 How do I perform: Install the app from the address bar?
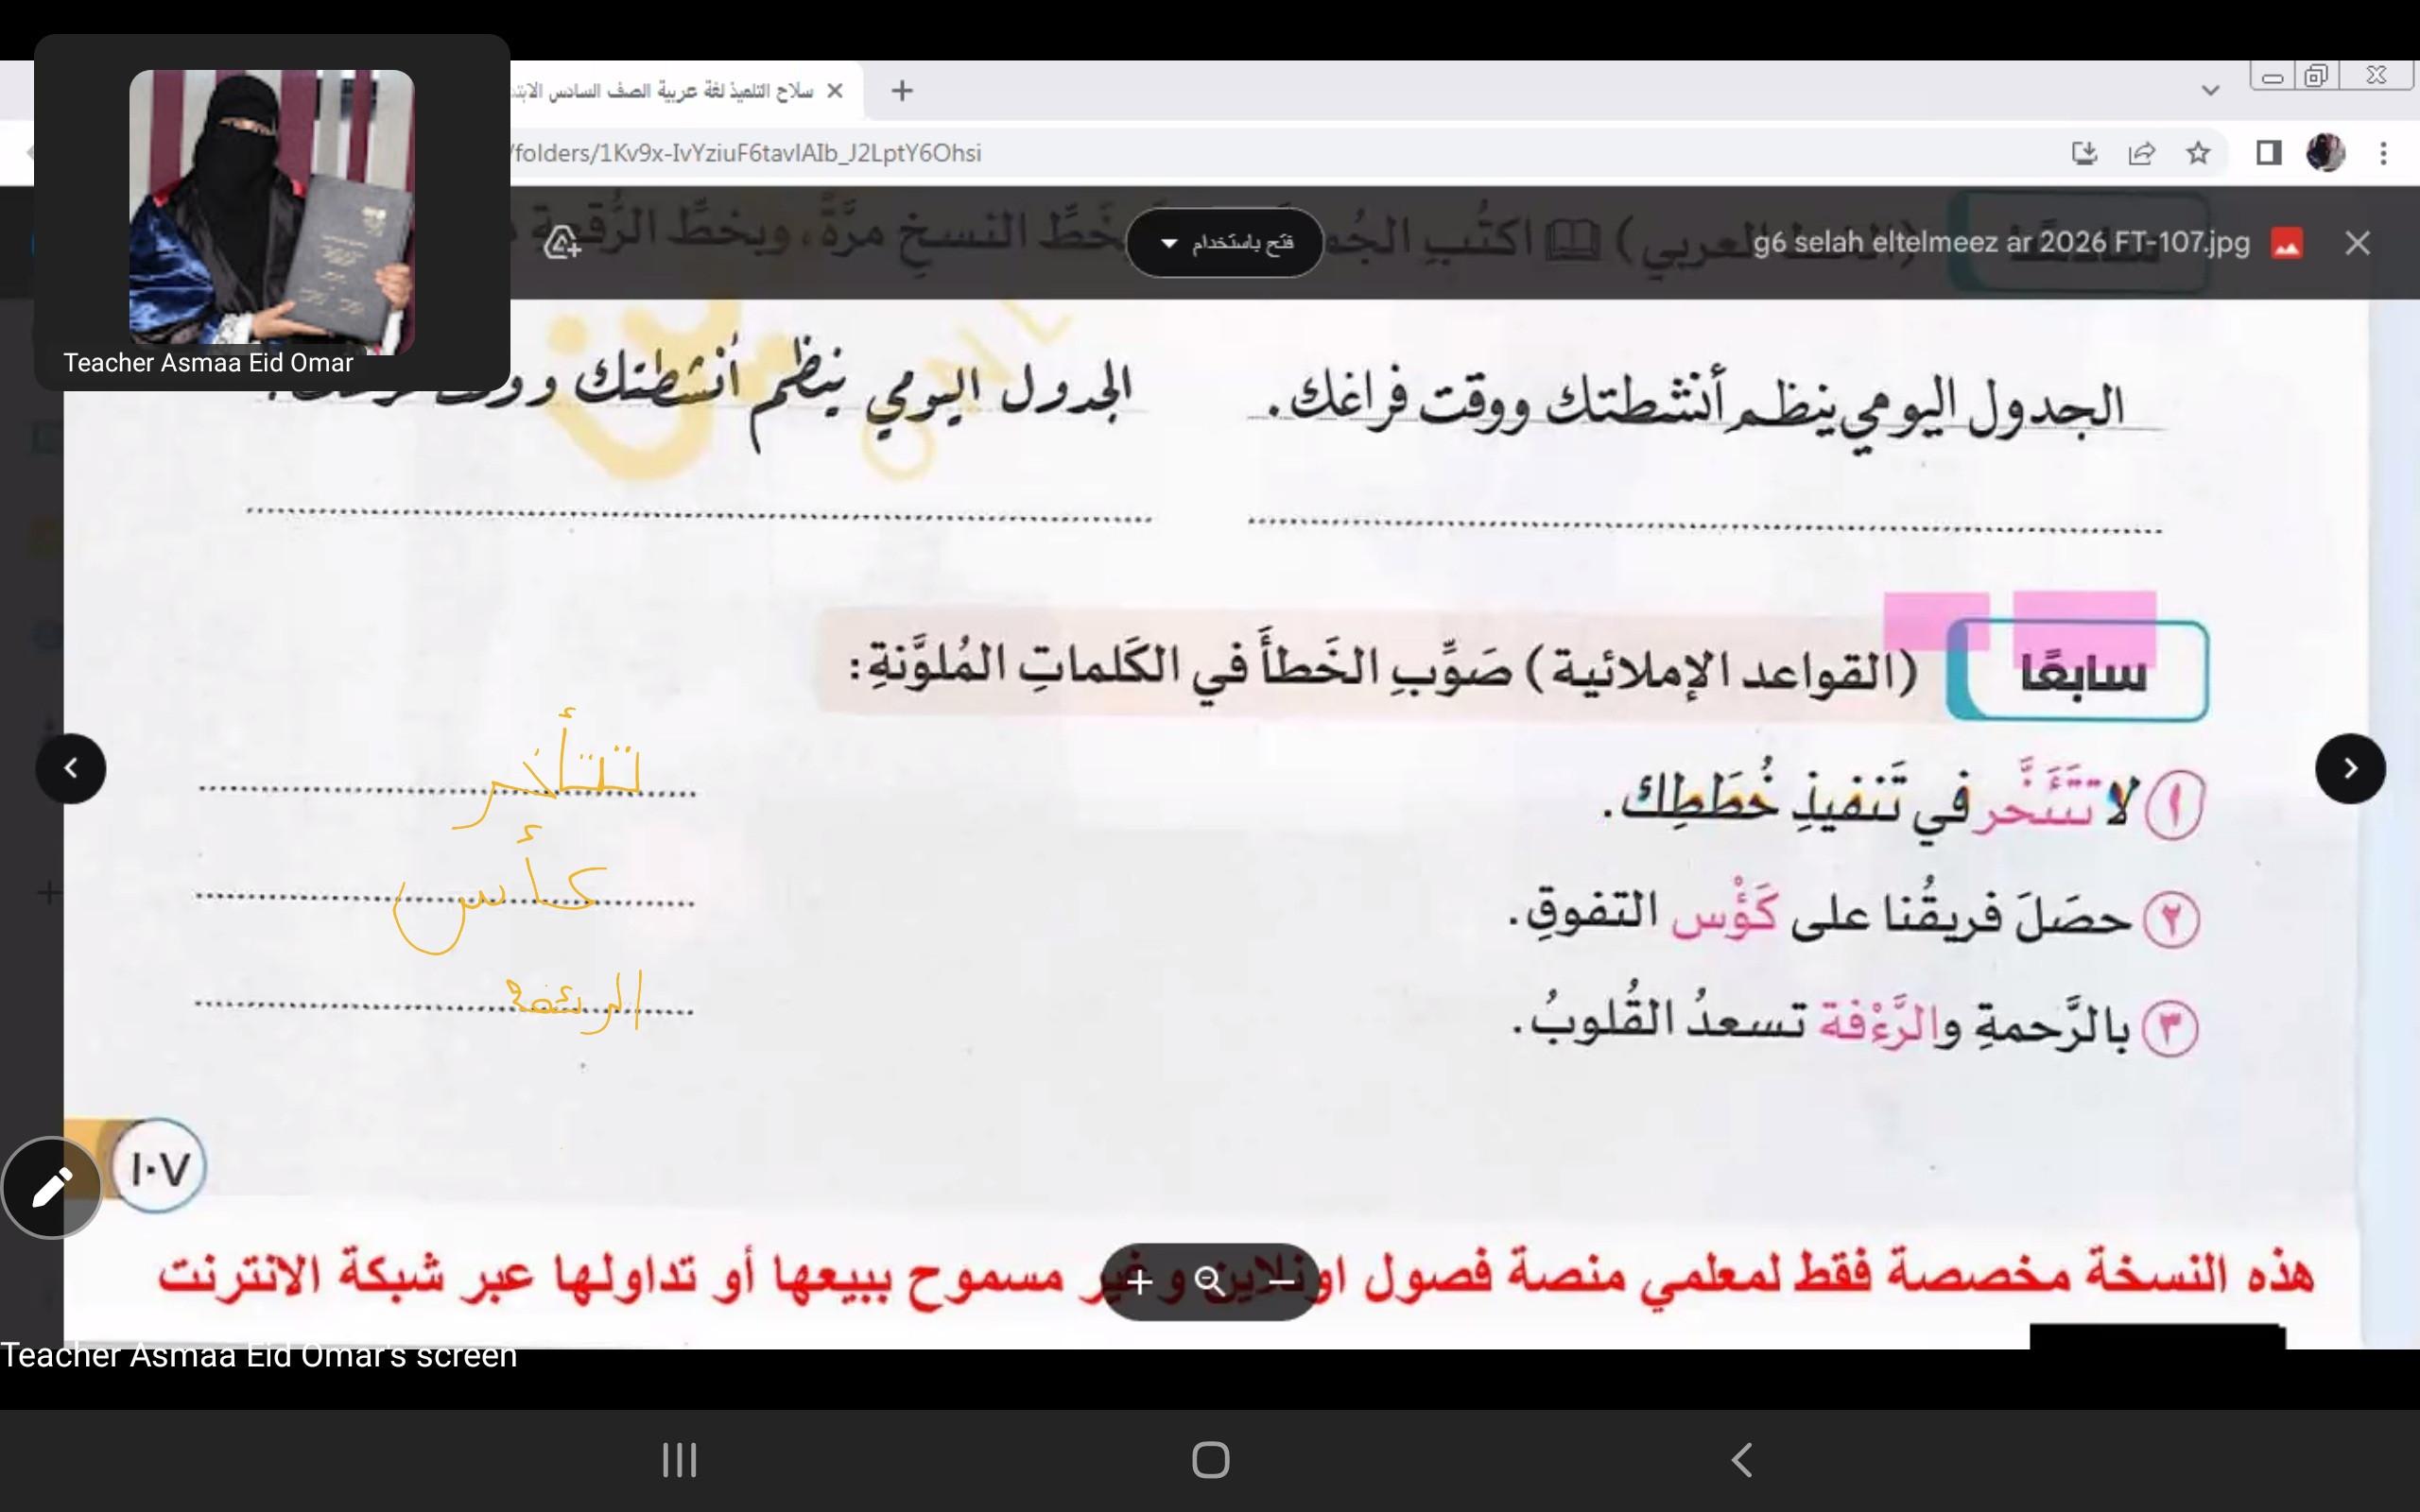[2084, 153]
